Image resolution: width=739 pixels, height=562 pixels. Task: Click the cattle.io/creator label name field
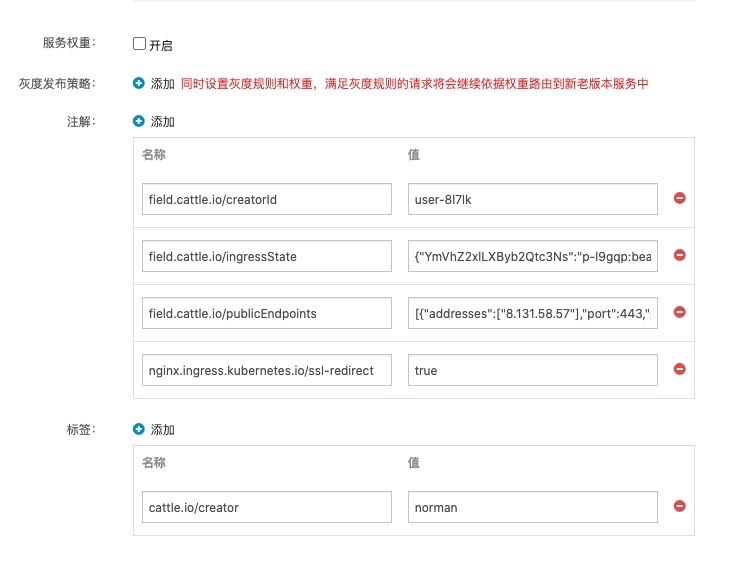[x=266, y=507]
